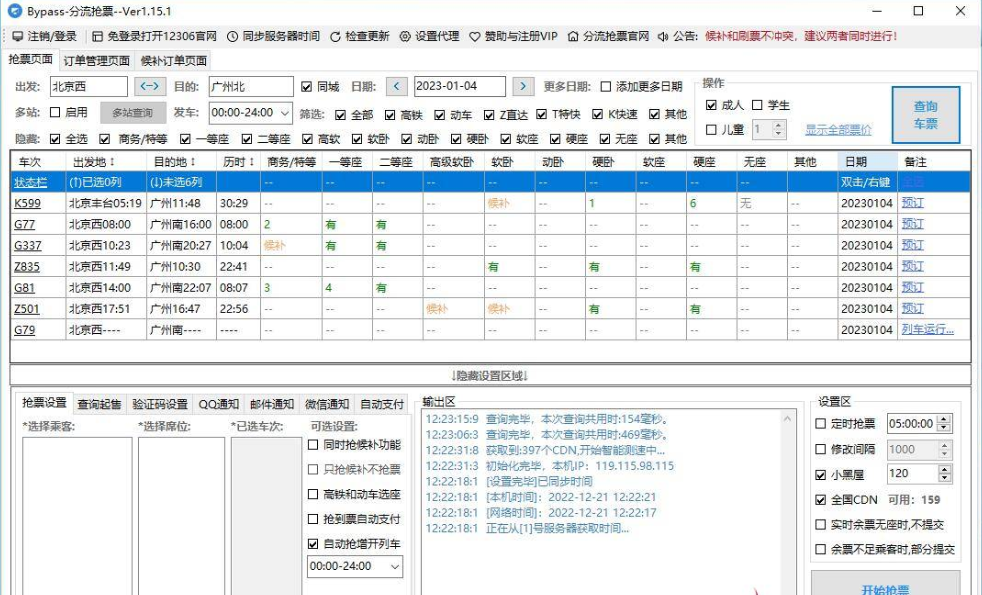Click 预订 link for K599
982x595 pixels.
point(912,203)
